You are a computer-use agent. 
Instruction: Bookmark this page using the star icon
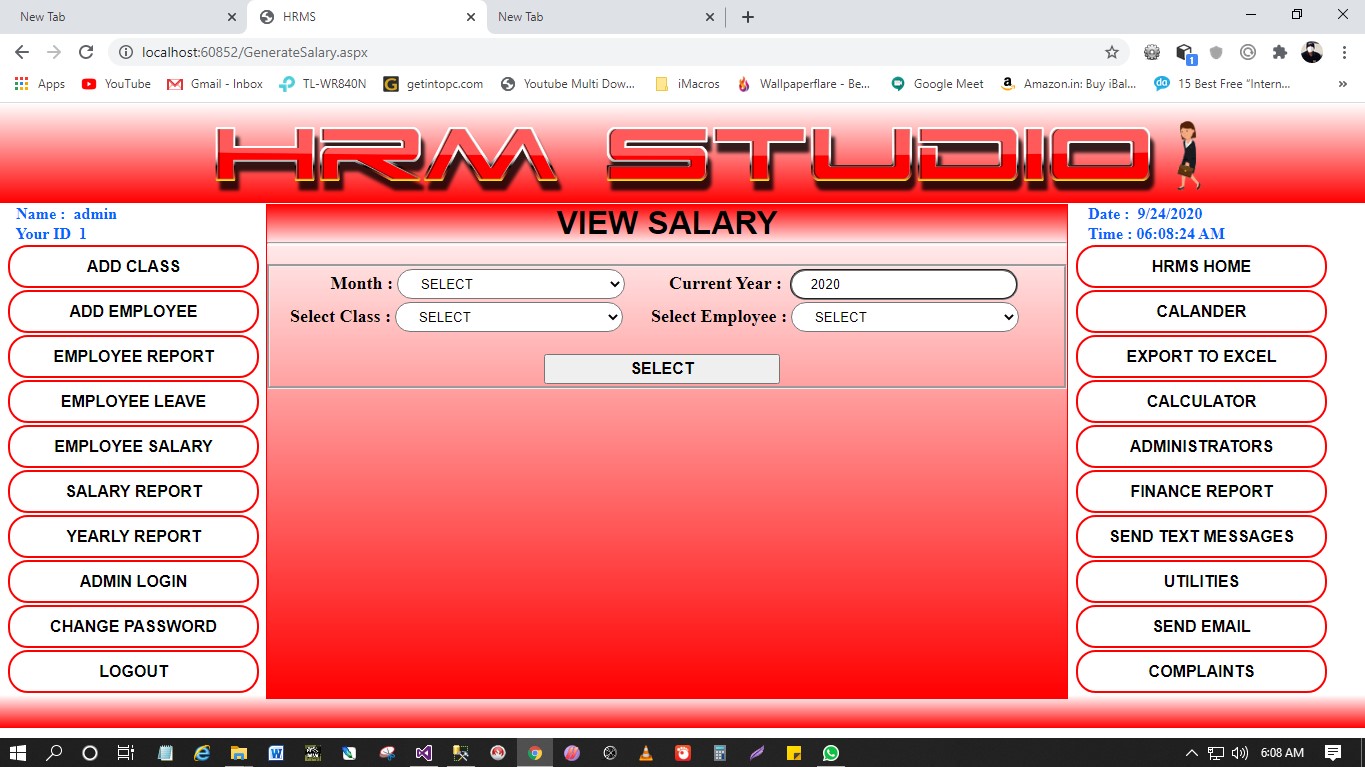(x=1111, y=52)
